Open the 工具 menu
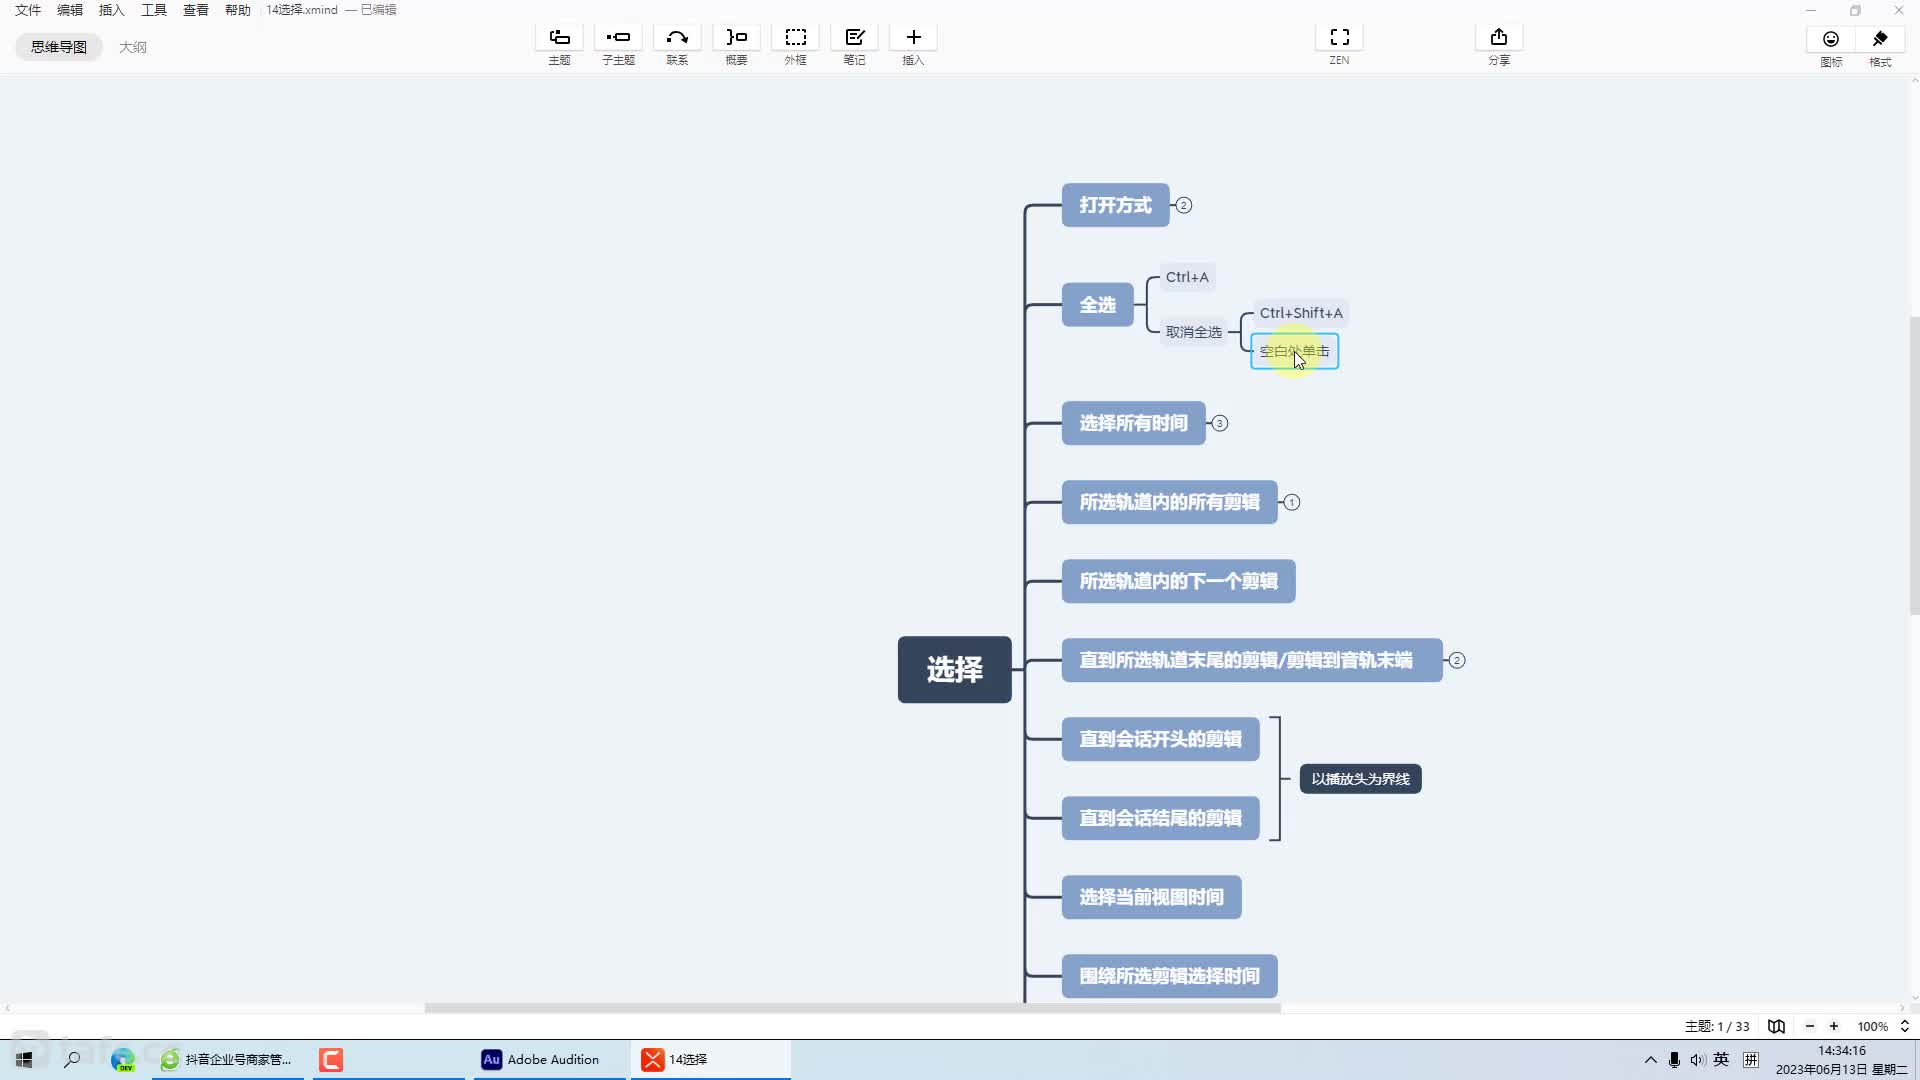 (x=154, y=10)
